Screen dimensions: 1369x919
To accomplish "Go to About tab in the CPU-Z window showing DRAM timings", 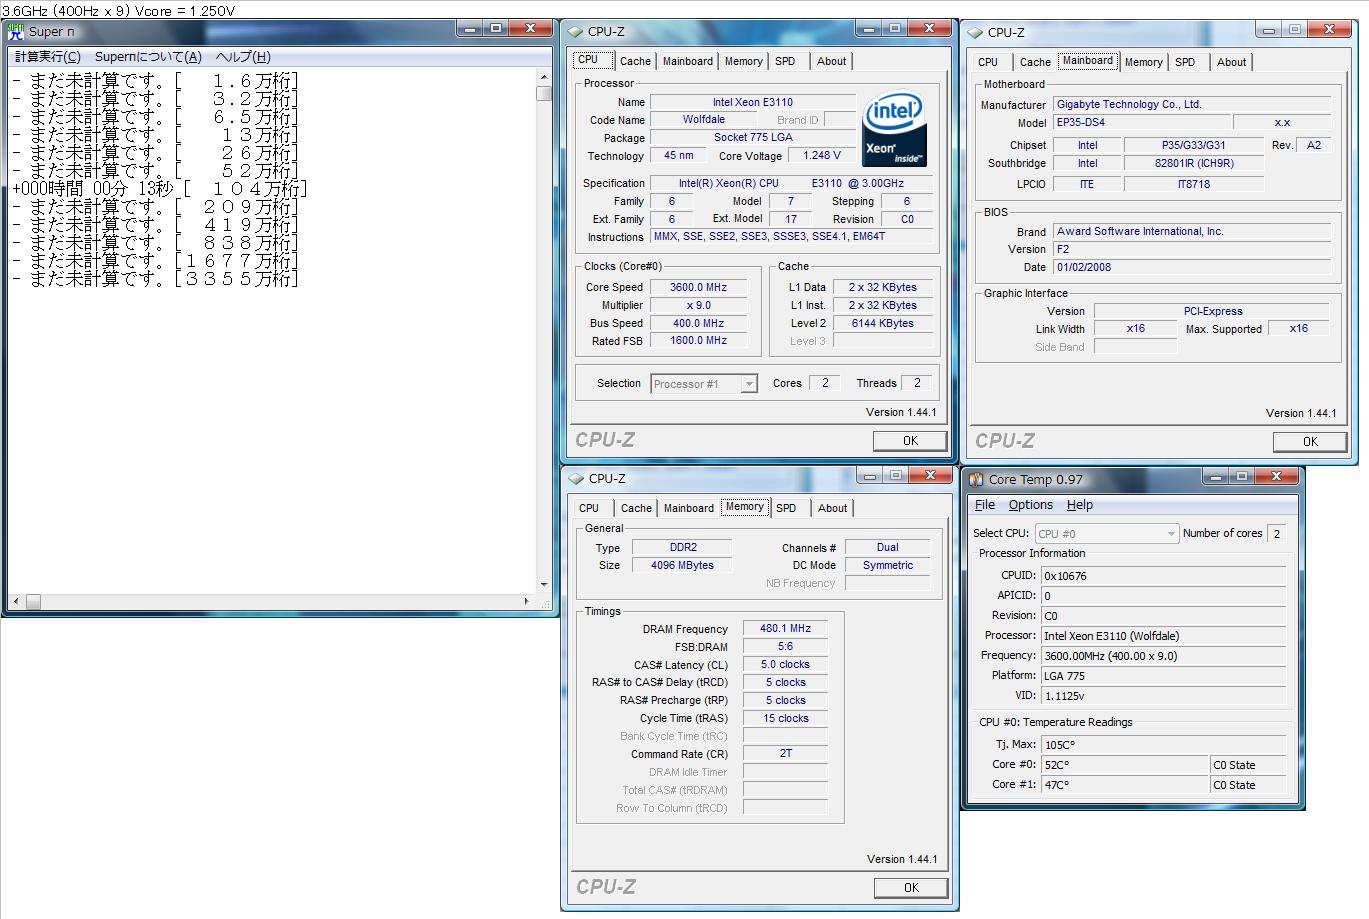I will coord(833,508).
